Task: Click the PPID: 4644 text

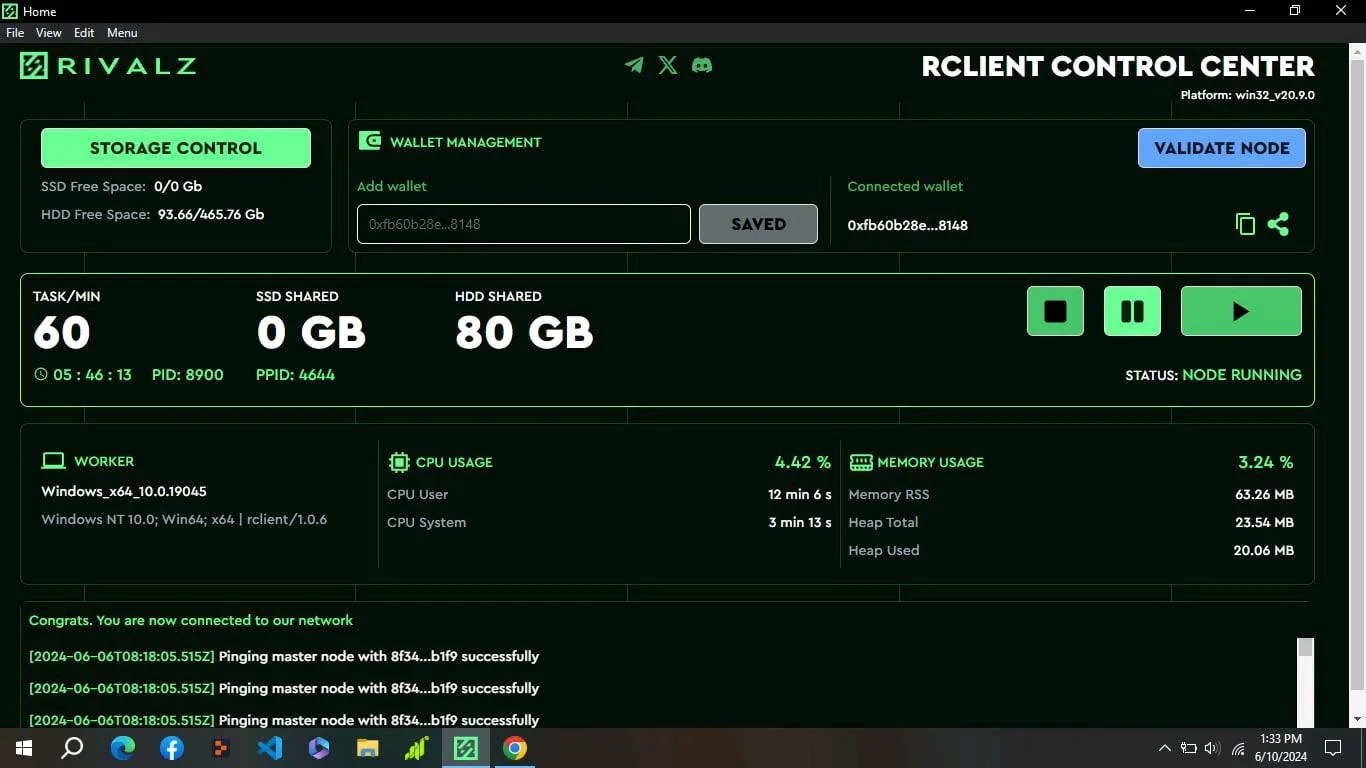Action: tap(296, 375)
